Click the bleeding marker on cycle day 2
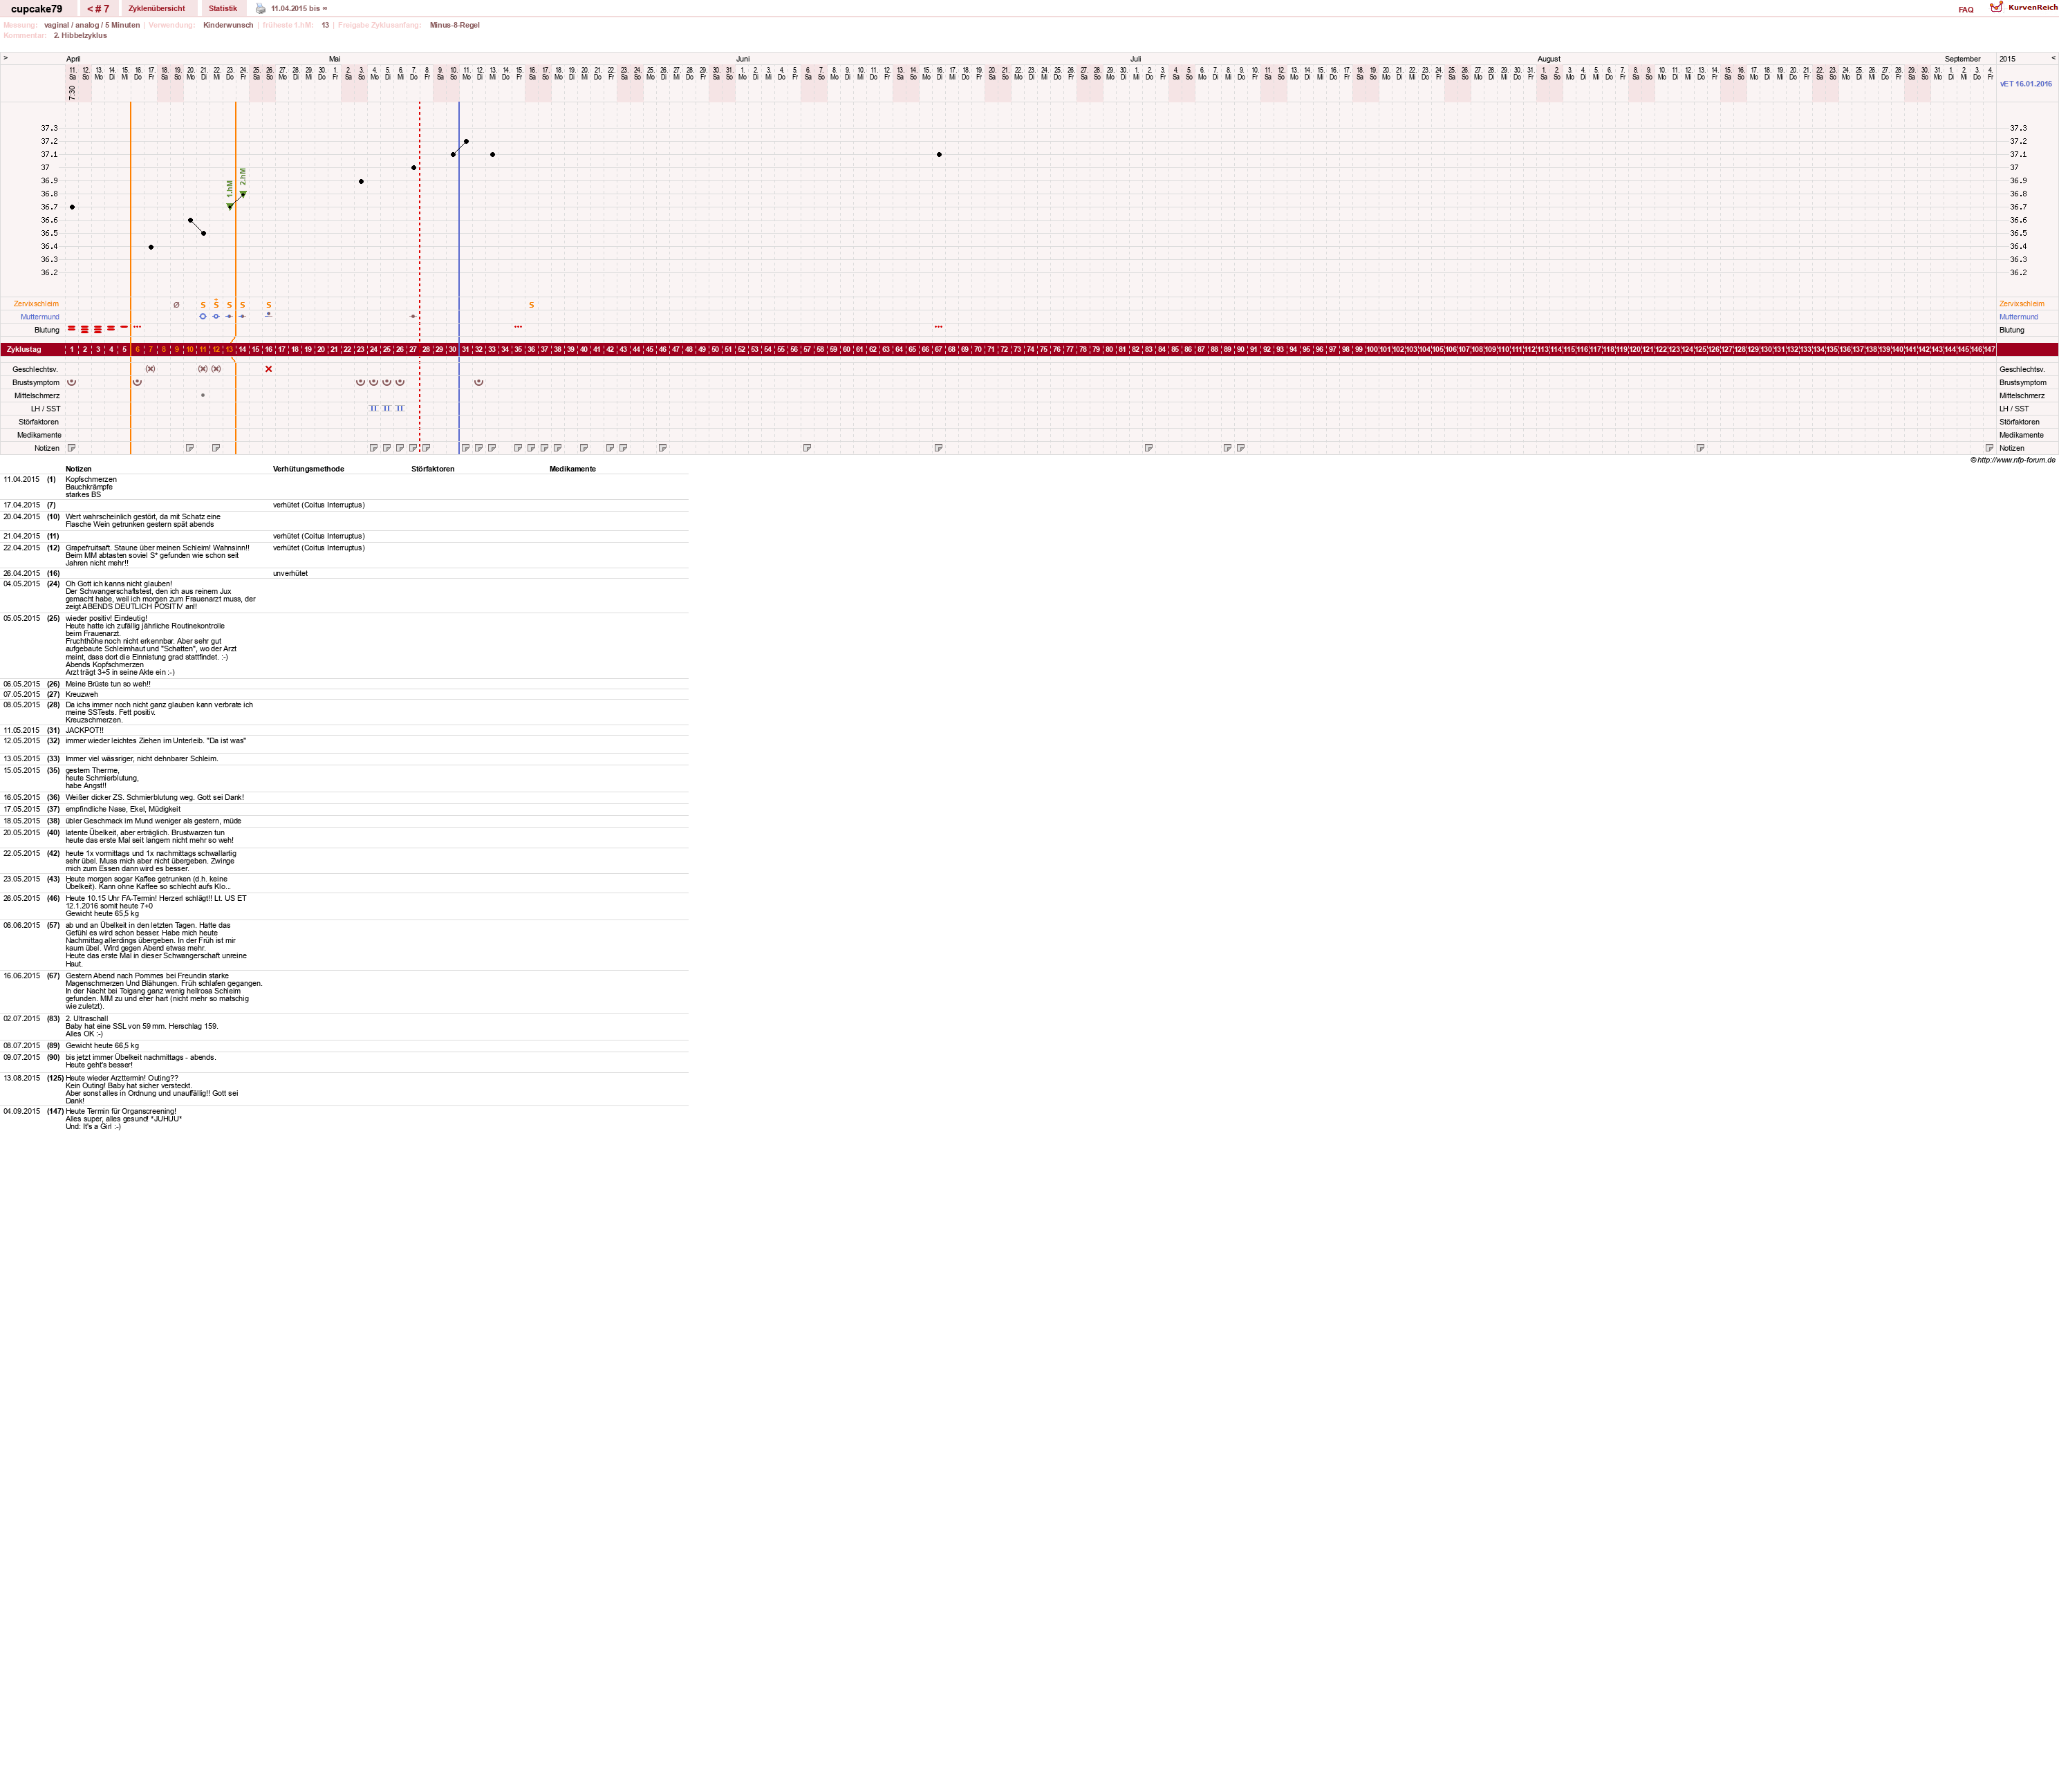This screenshot has width=2059, height=1792. pos(85,329)
